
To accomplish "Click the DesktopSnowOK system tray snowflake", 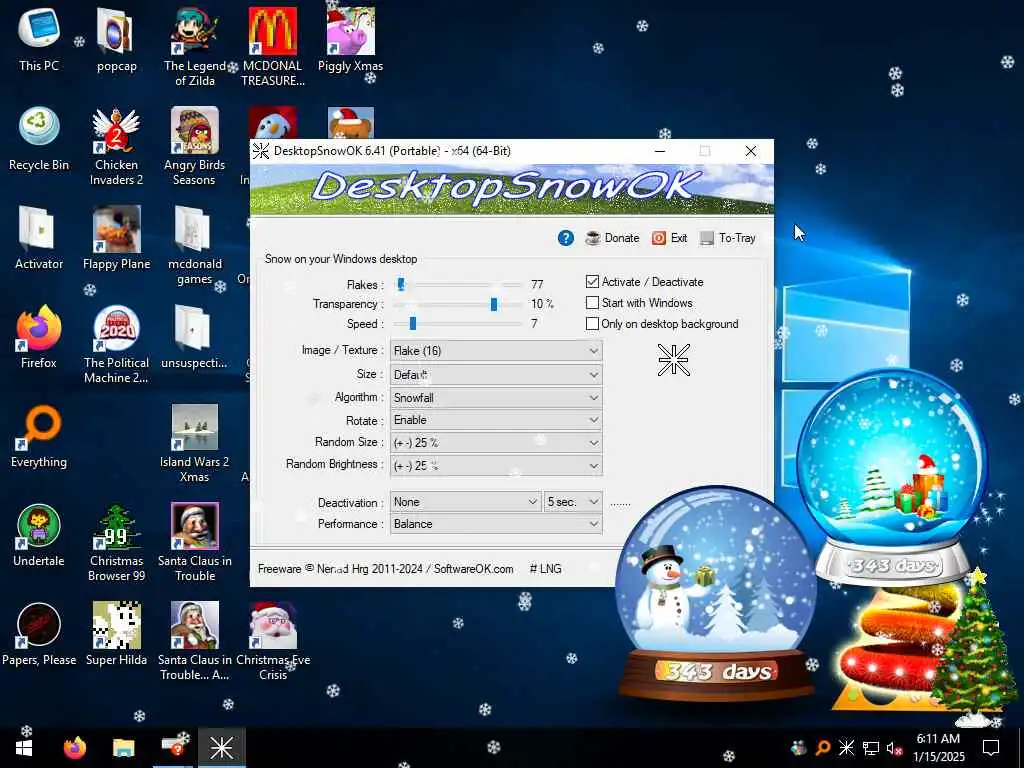I will tap(846, 748).
